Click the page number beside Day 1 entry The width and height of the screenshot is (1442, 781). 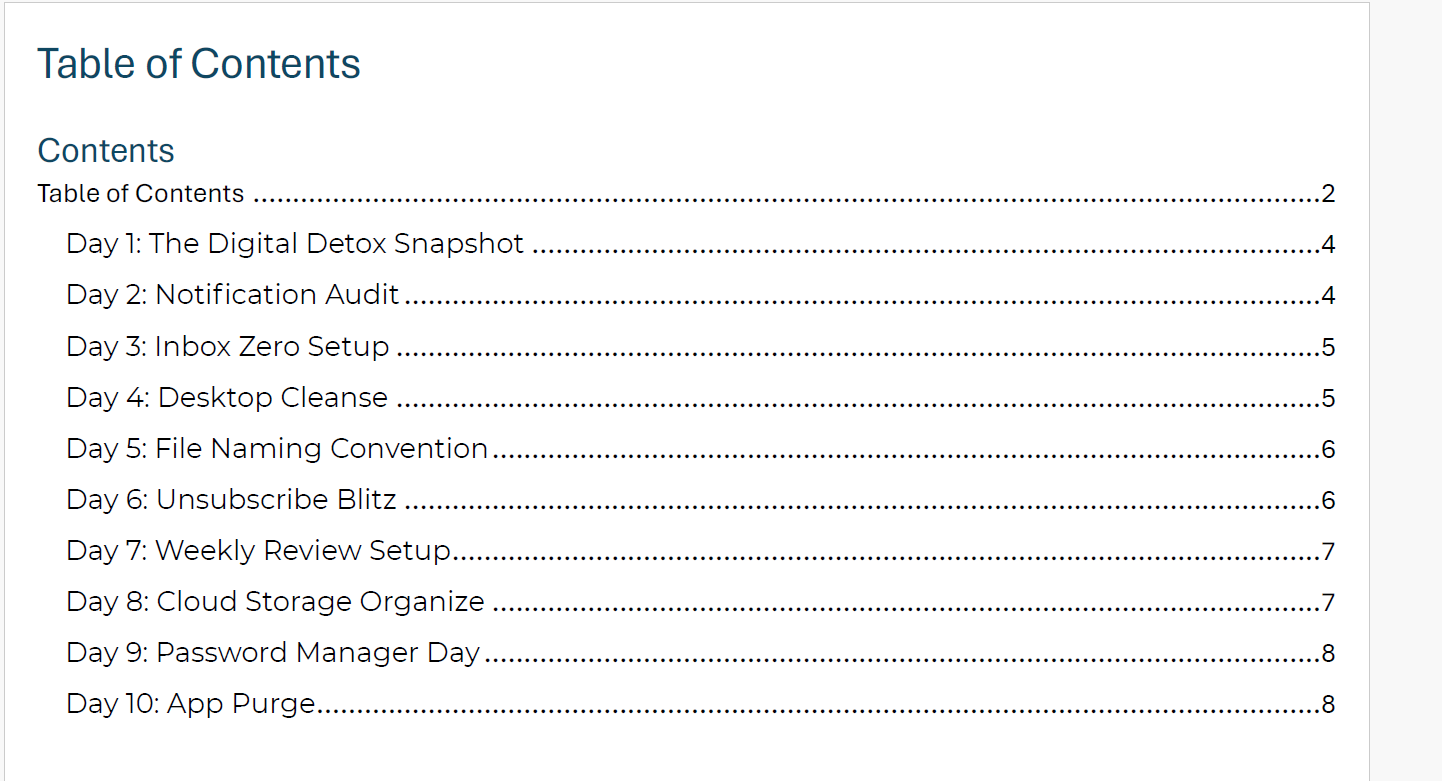pos(1328,245)
